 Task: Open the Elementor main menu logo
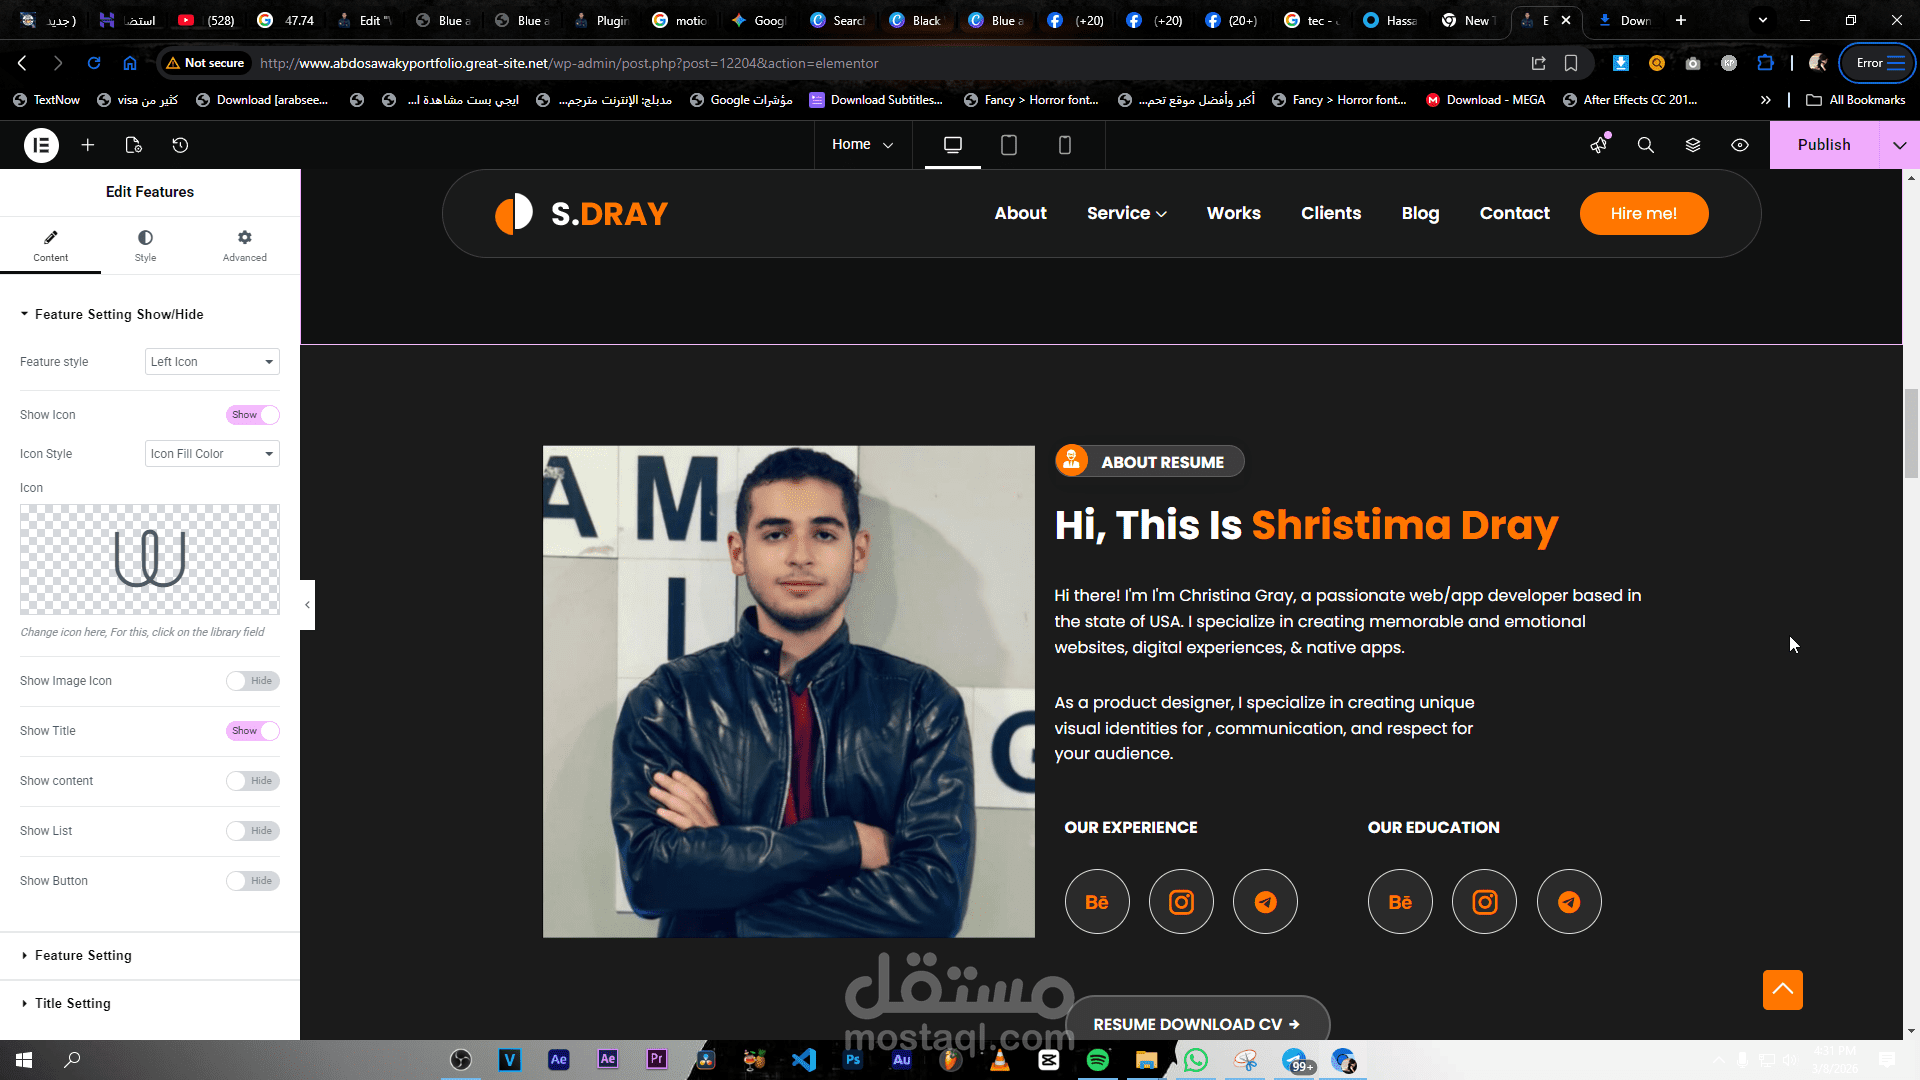(x=41, y=145)
